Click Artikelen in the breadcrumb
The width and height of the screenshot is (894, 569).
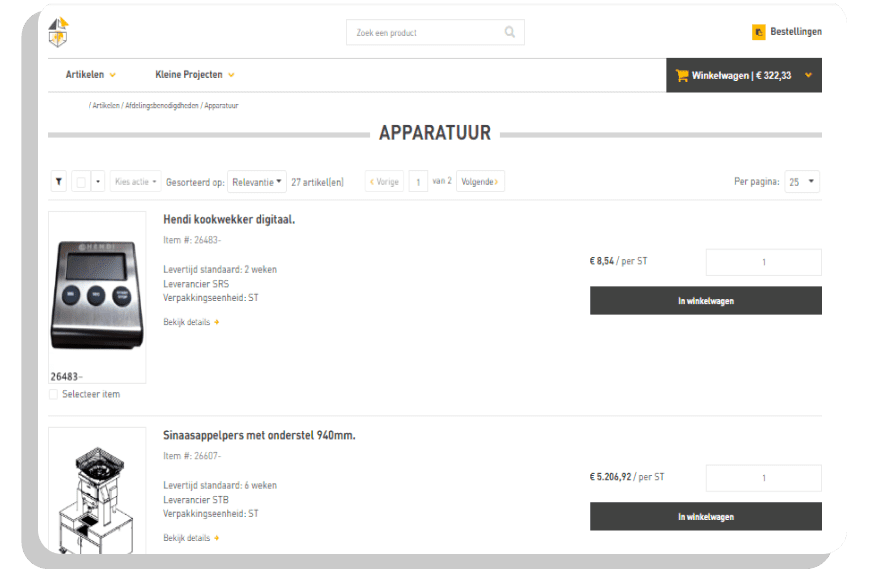[x=106, y=105]
